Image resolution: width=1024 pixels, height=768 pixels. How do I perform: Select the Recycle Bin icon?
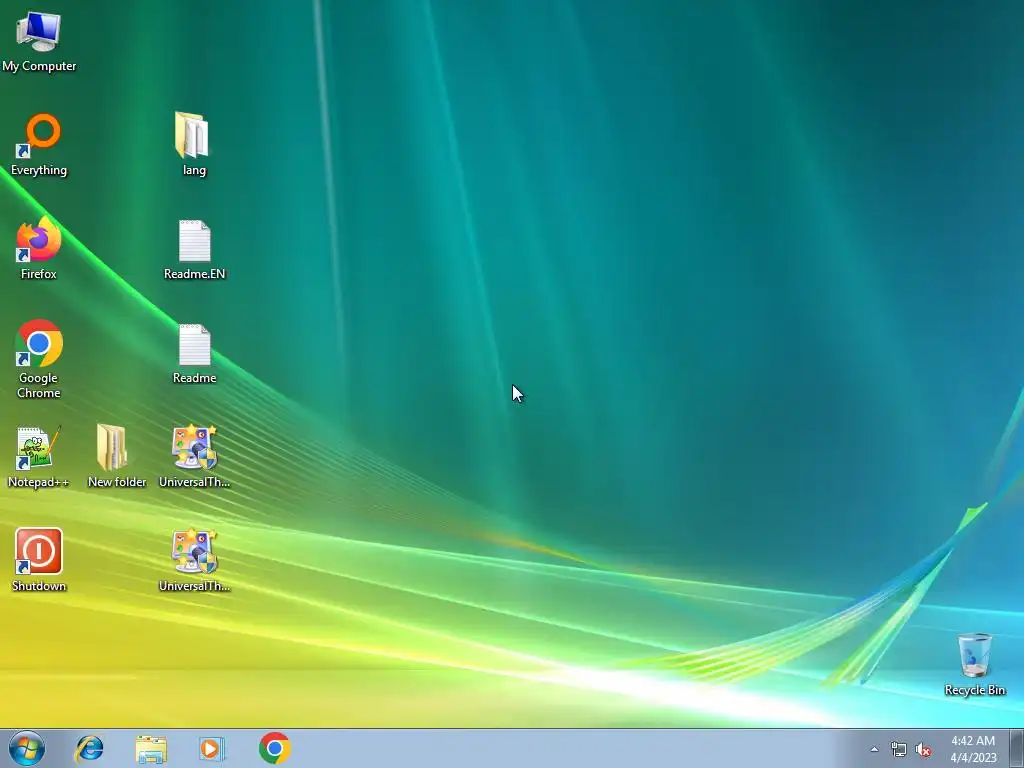click(974, 664)
